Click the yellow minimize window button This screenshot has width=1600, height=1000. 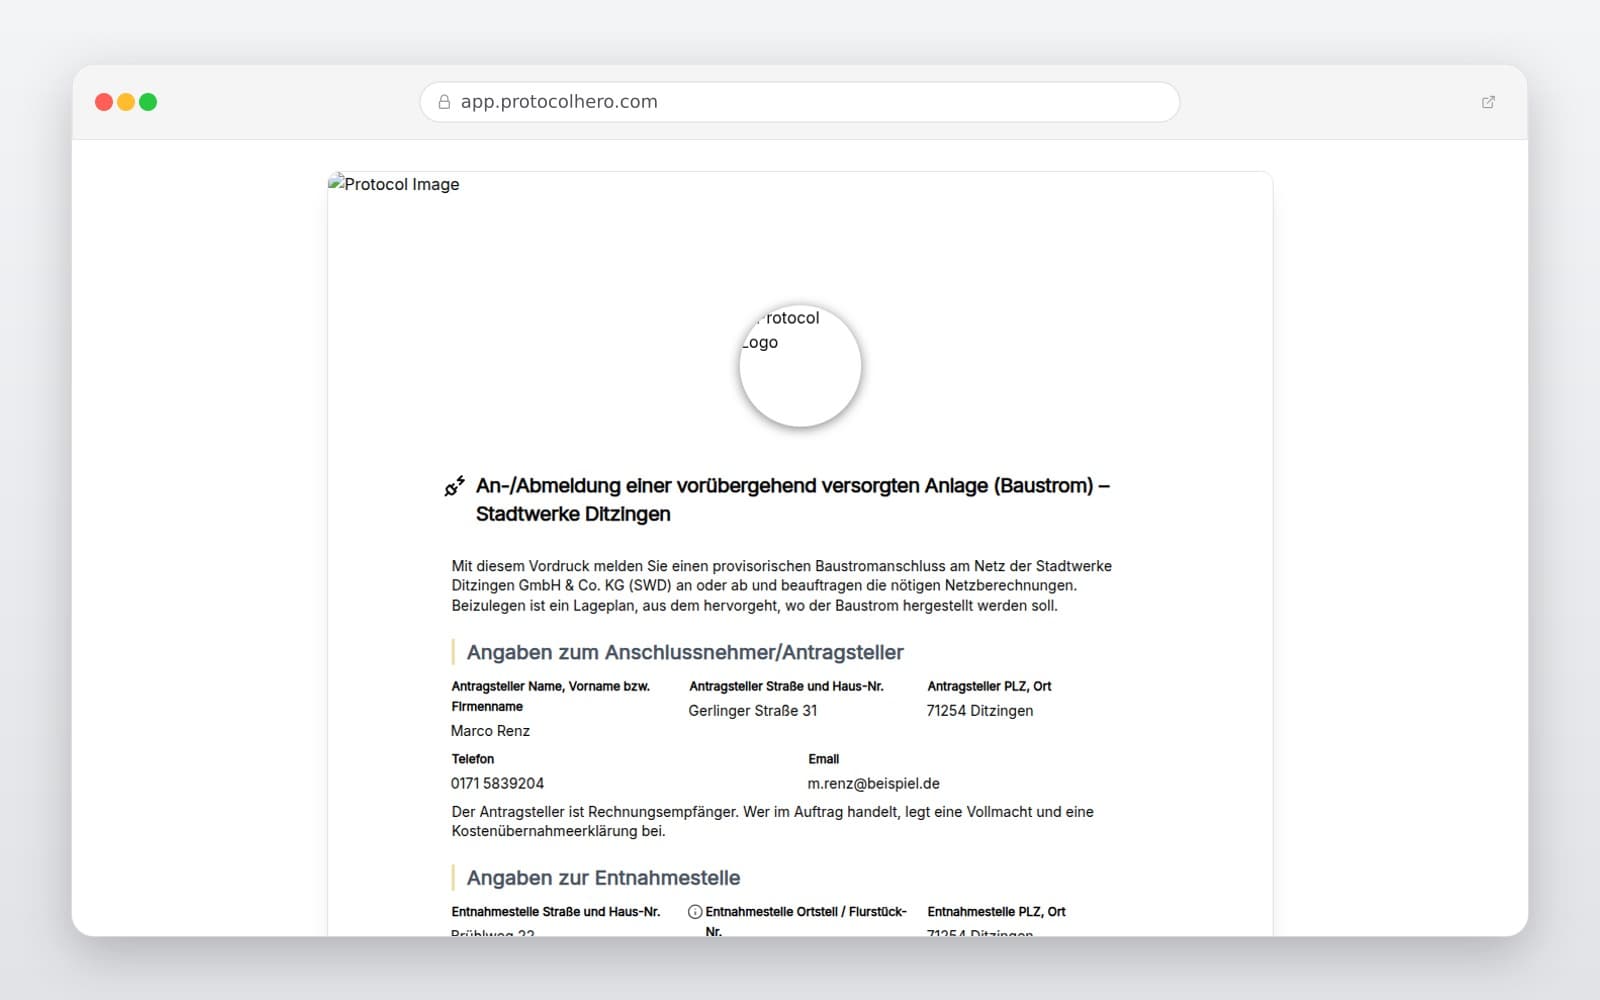pyautogui.click(x=126, y=102)
